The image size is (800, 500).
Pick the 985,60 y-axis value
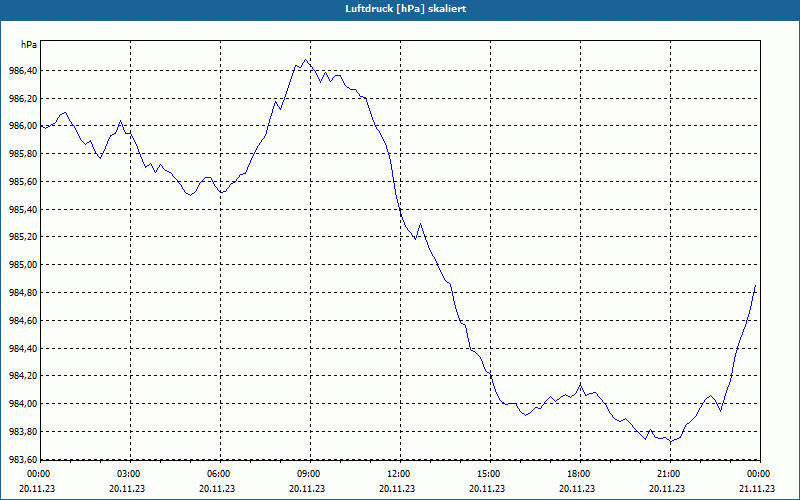(x=23, y=182)
